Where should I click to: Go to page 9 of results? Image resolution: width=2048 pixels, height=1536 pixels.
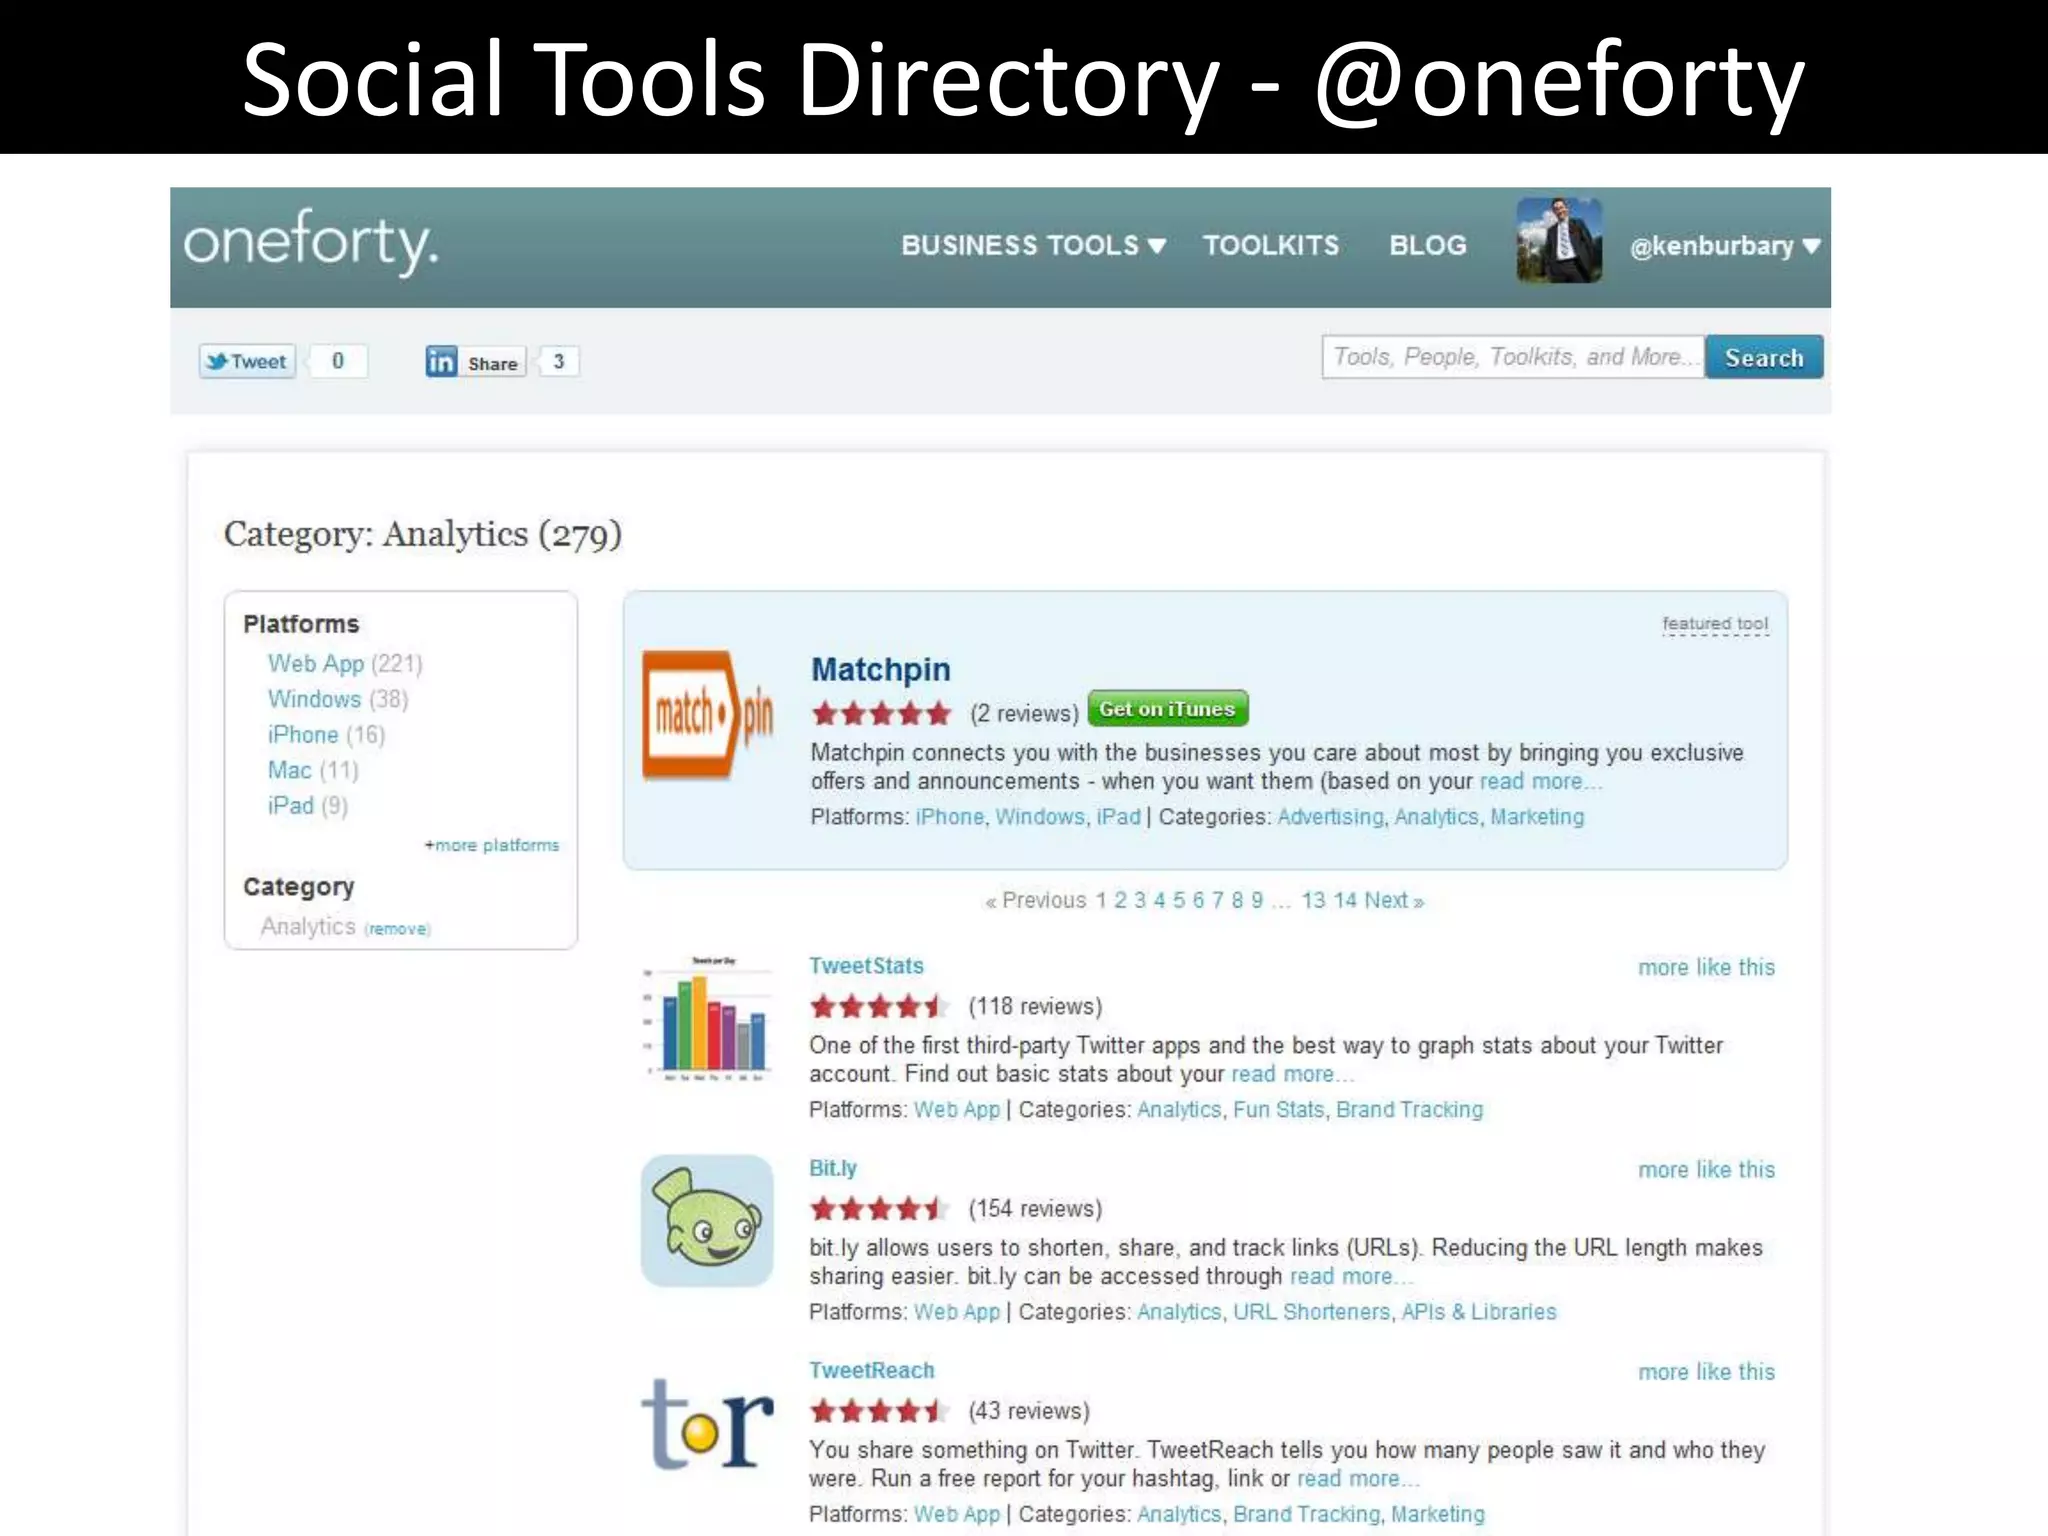1257,900
